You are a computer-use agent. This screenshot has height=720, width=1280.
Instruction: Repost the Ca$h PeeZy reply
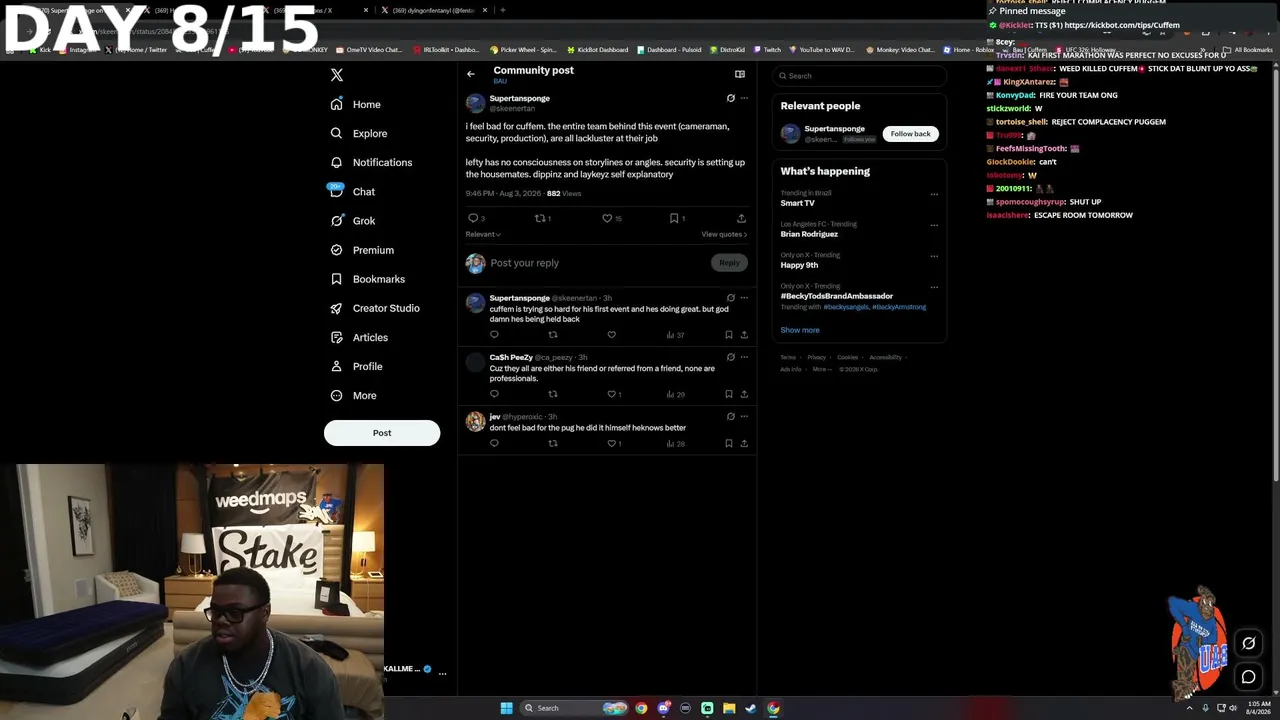pos(553,394)
